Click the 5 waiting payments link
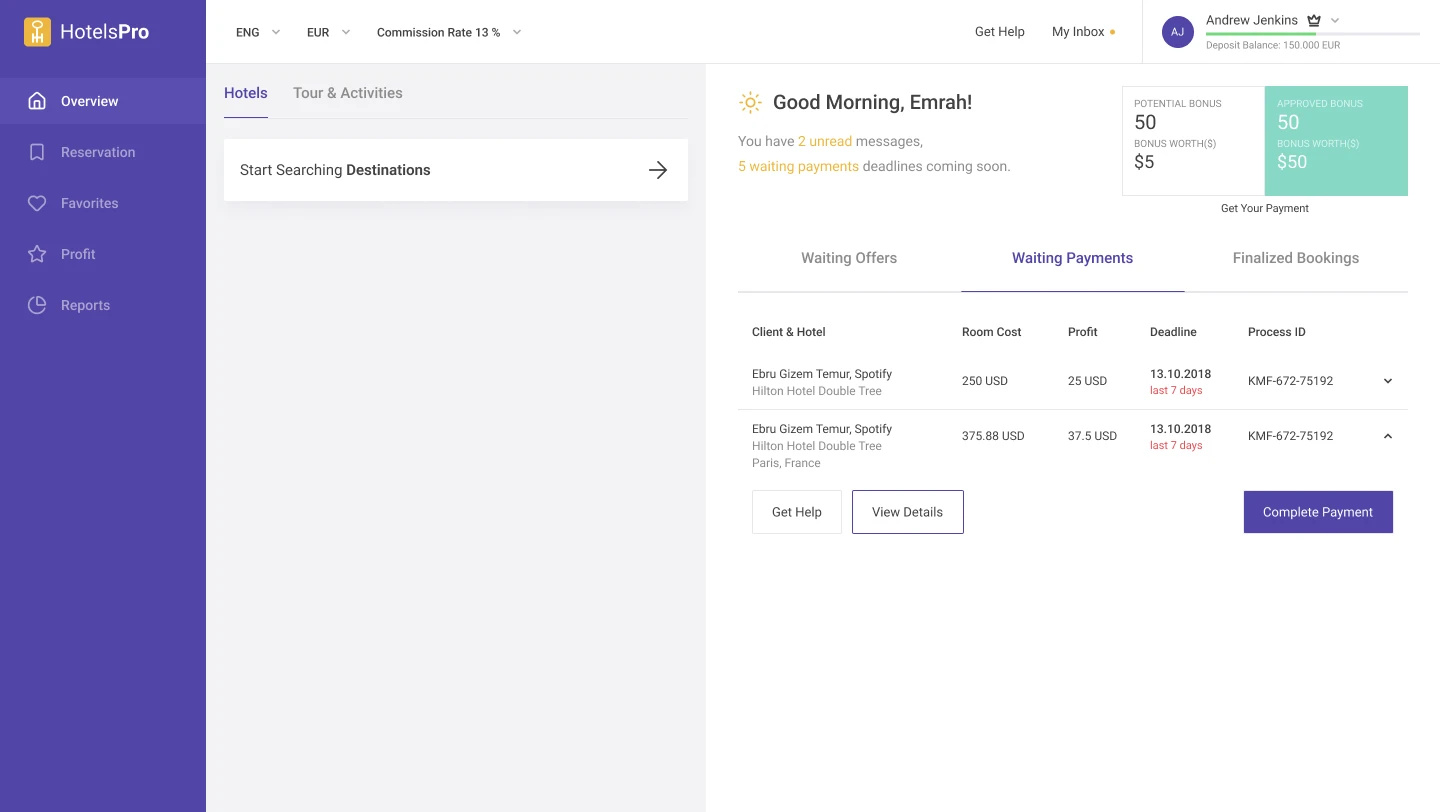This screenshot has width=1440, height=812. click(798, 166)
